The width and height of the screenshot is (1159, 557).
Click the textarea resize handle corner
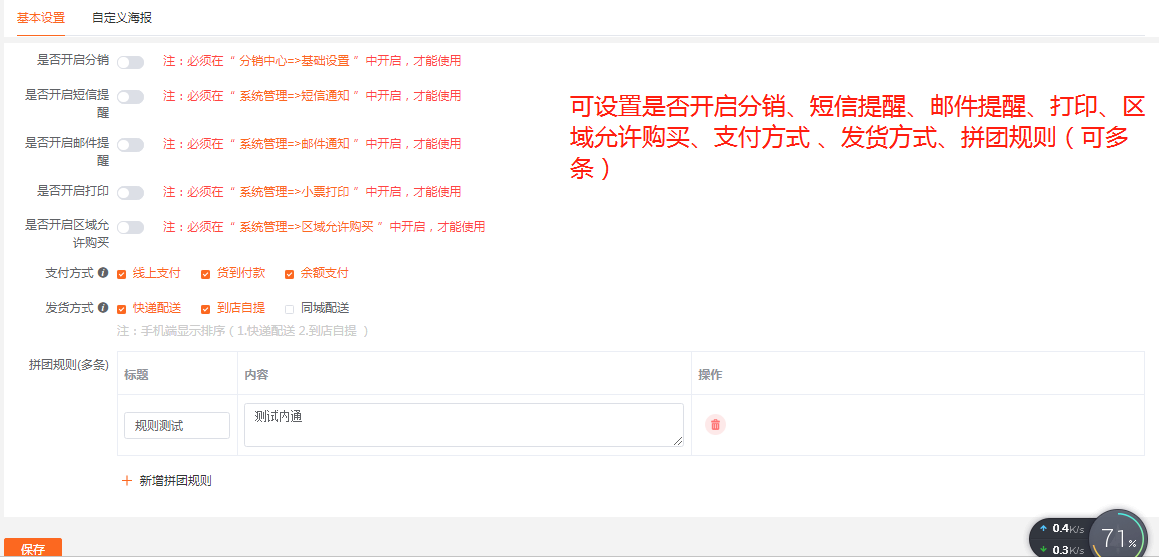click(x=678, y=441)
